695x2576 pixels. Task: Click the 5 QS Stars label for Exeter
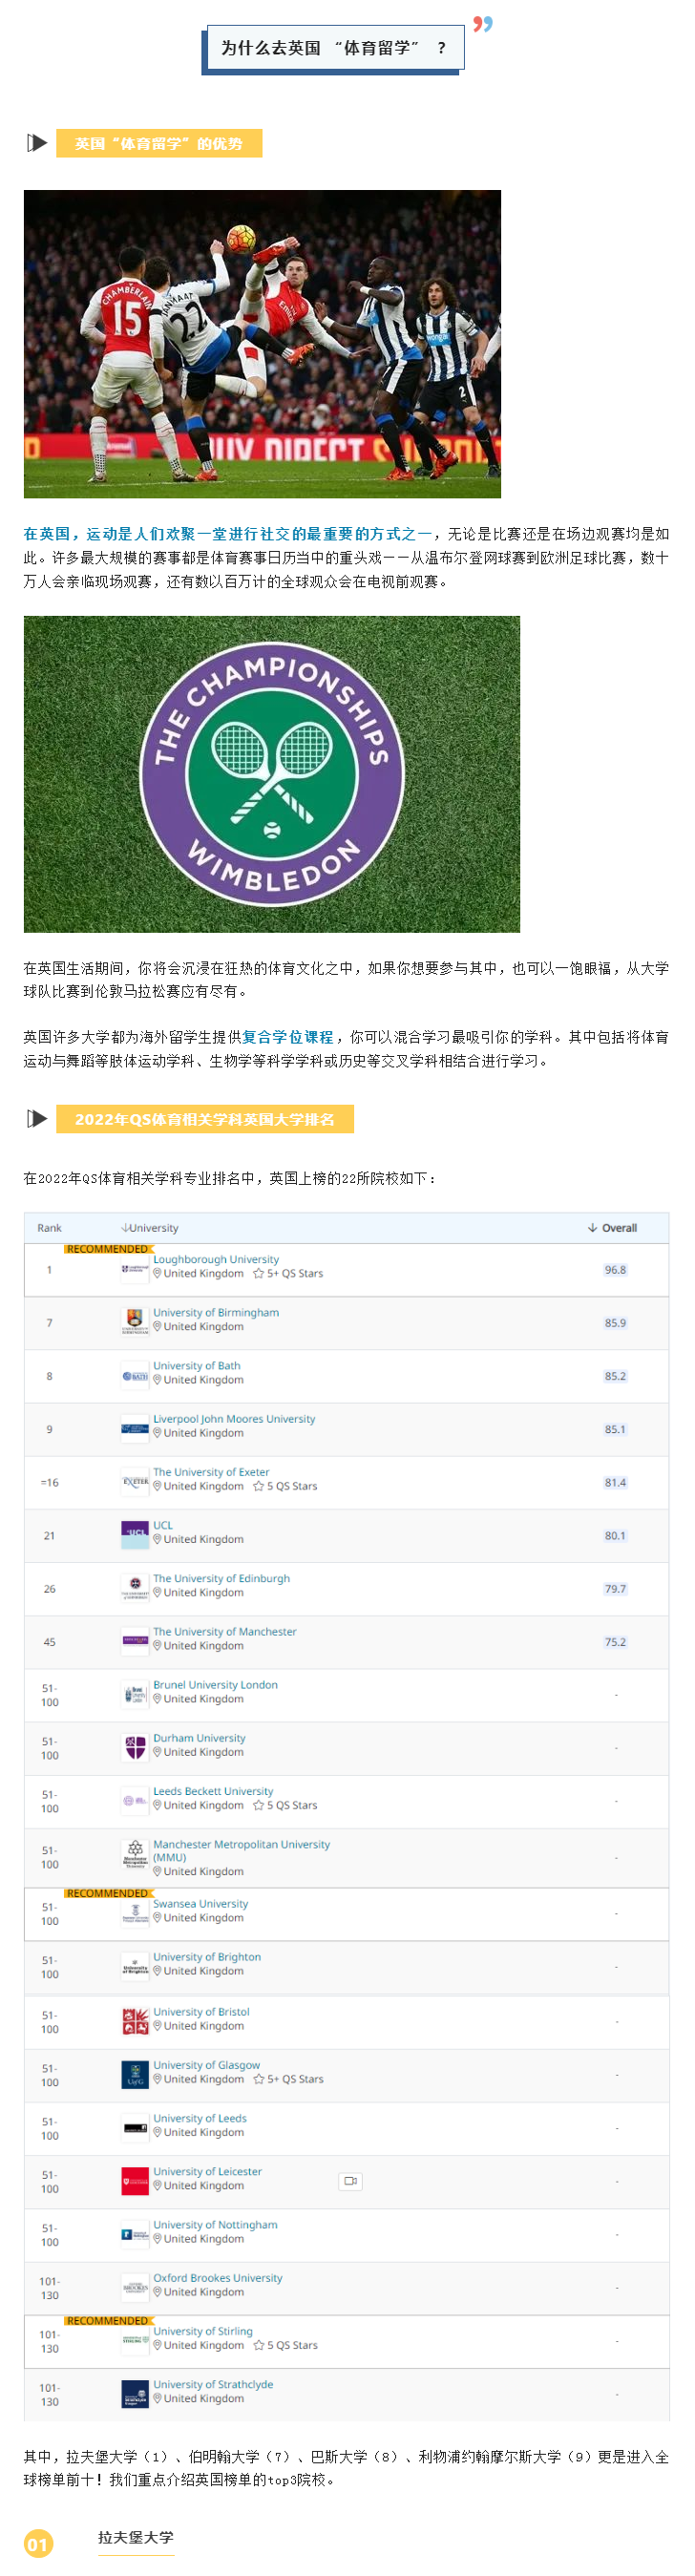click(292, 1486)
